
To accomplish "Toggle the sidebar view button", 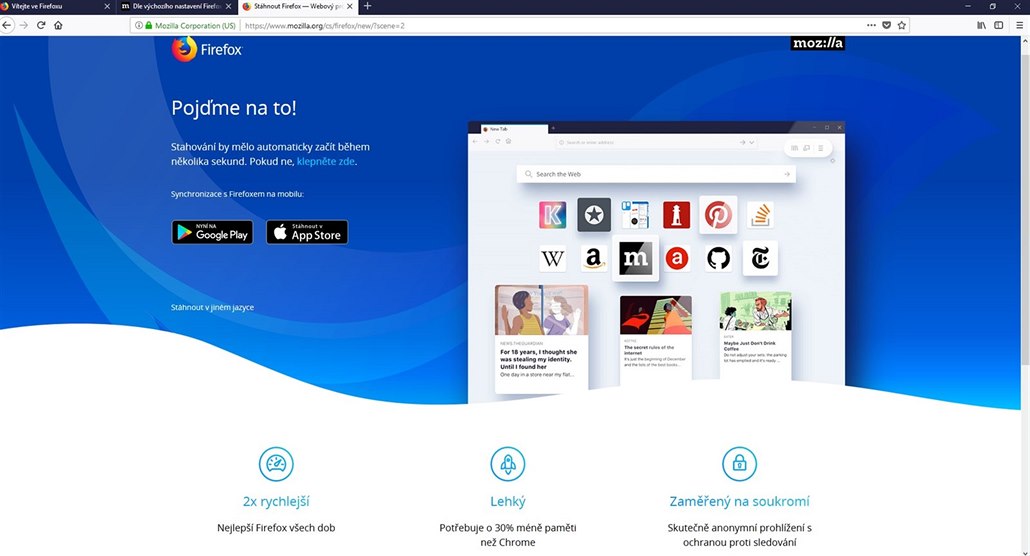I will (998, 25).
